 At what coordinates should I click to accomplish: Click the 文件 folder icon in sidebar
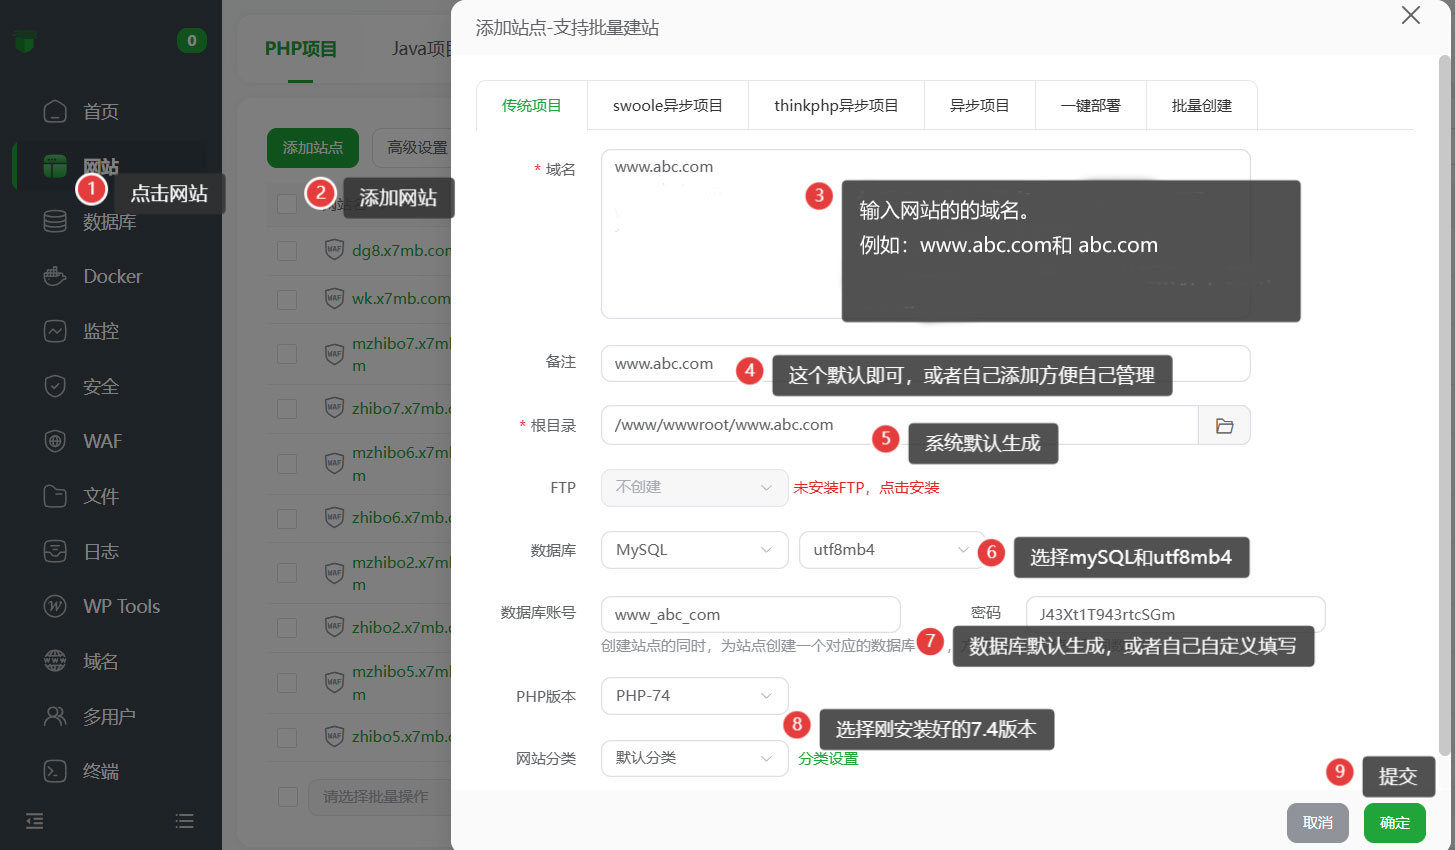55,496
